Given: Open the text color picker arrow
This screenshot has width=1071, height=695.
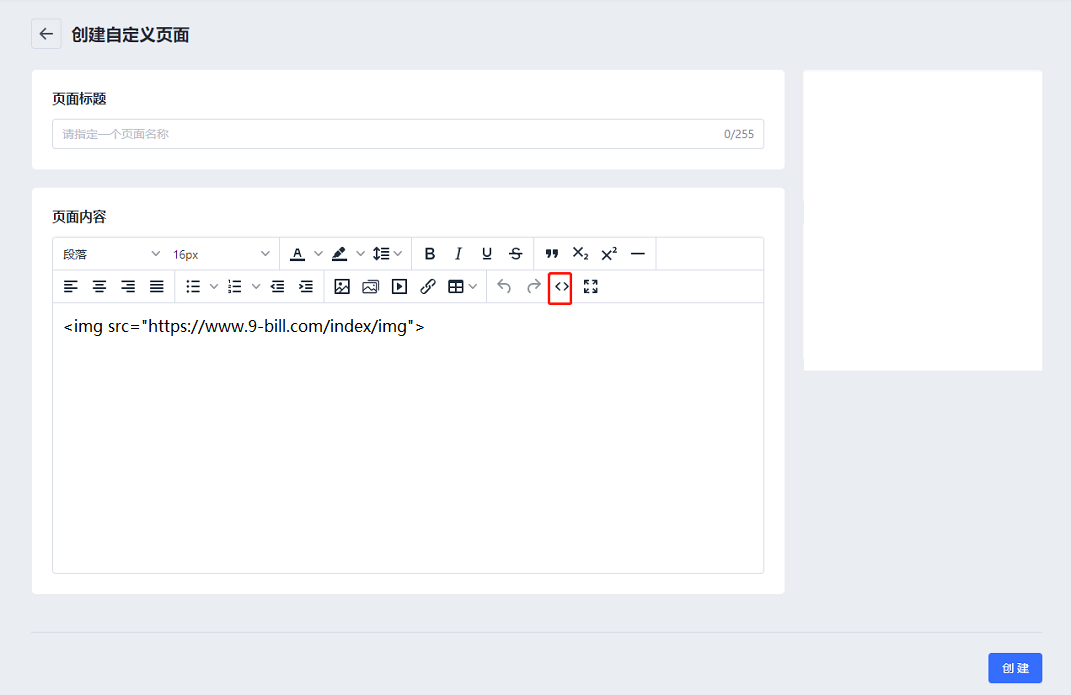Looking at the screenshot, I should (319, 254).
